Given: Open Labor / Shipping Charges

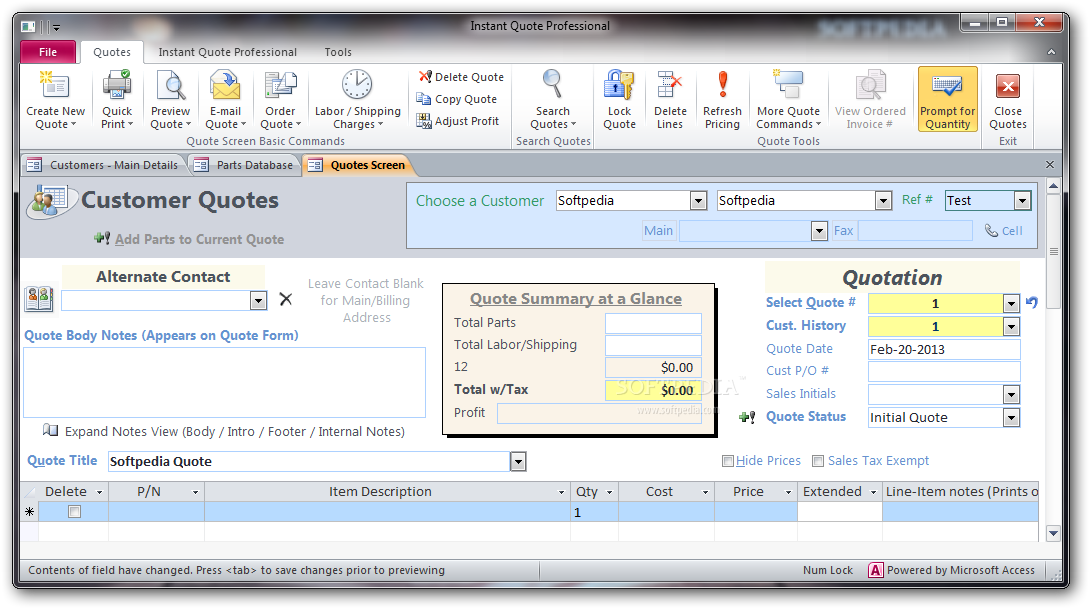Looking at the screenshot, I should pyautogui.click(x=357, y=100).
